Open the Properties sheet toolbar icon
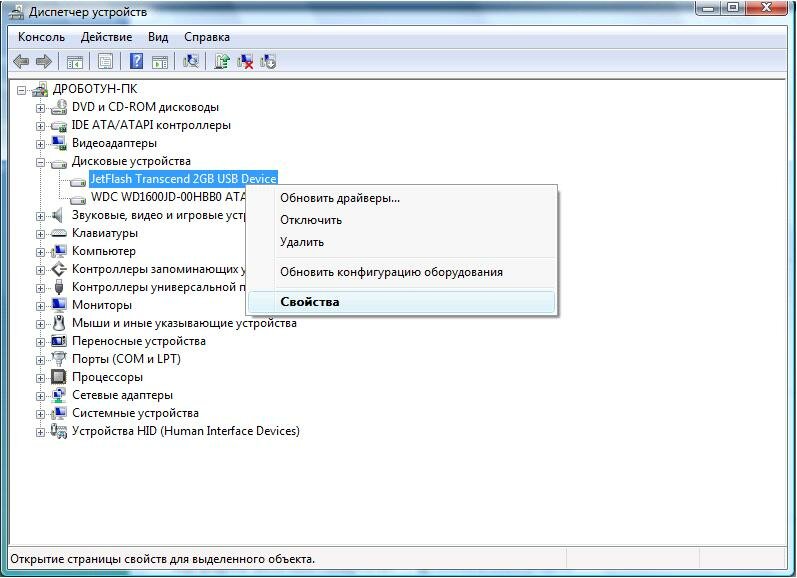Image resolution: width=797 pixels, height=578 pixels. [x=105, y=62]
